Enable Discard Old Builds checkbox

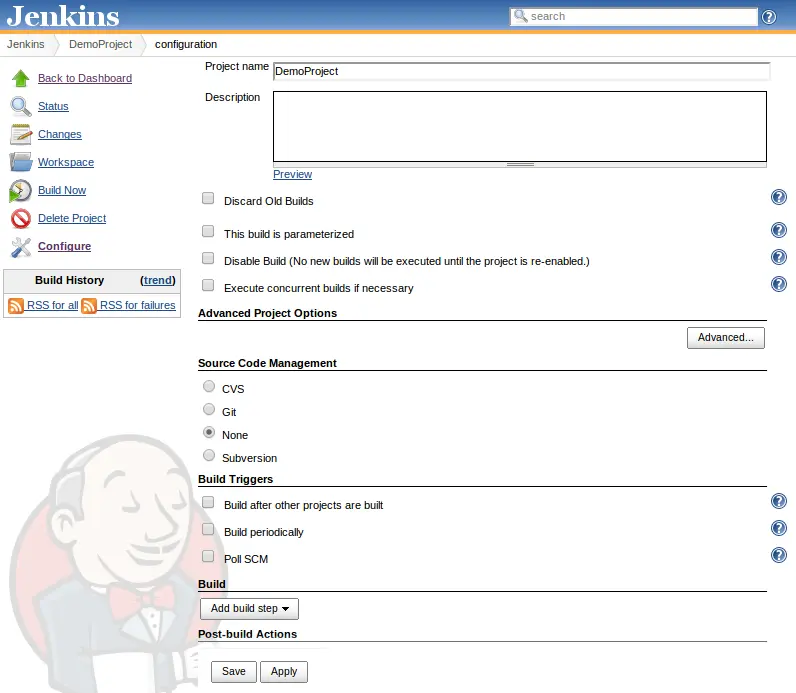click(x=208, y=198)
